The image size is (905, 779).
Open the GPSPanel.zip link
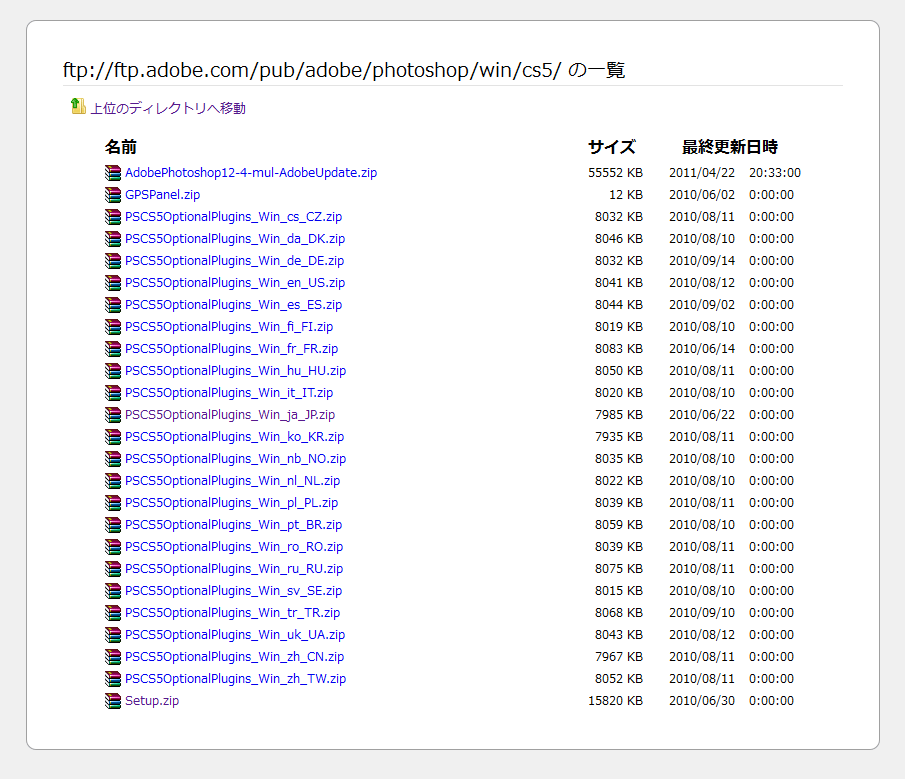click(x=163, y=194)
